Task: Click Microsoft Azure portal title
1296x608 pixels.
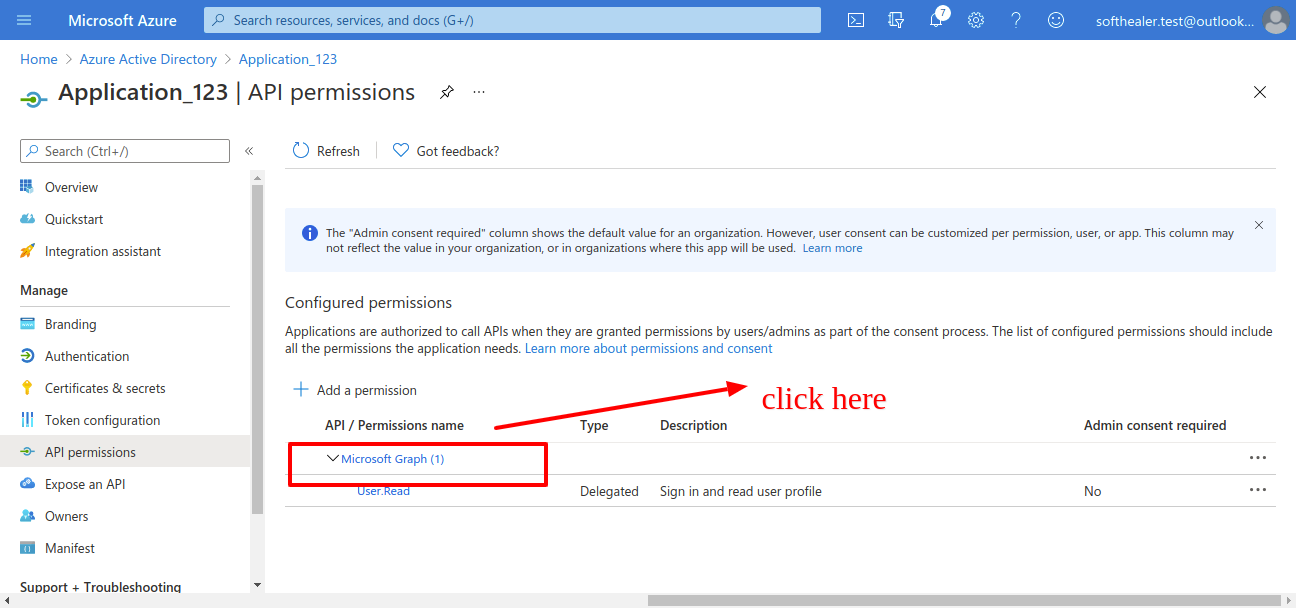Action: (x=122, y=20)
